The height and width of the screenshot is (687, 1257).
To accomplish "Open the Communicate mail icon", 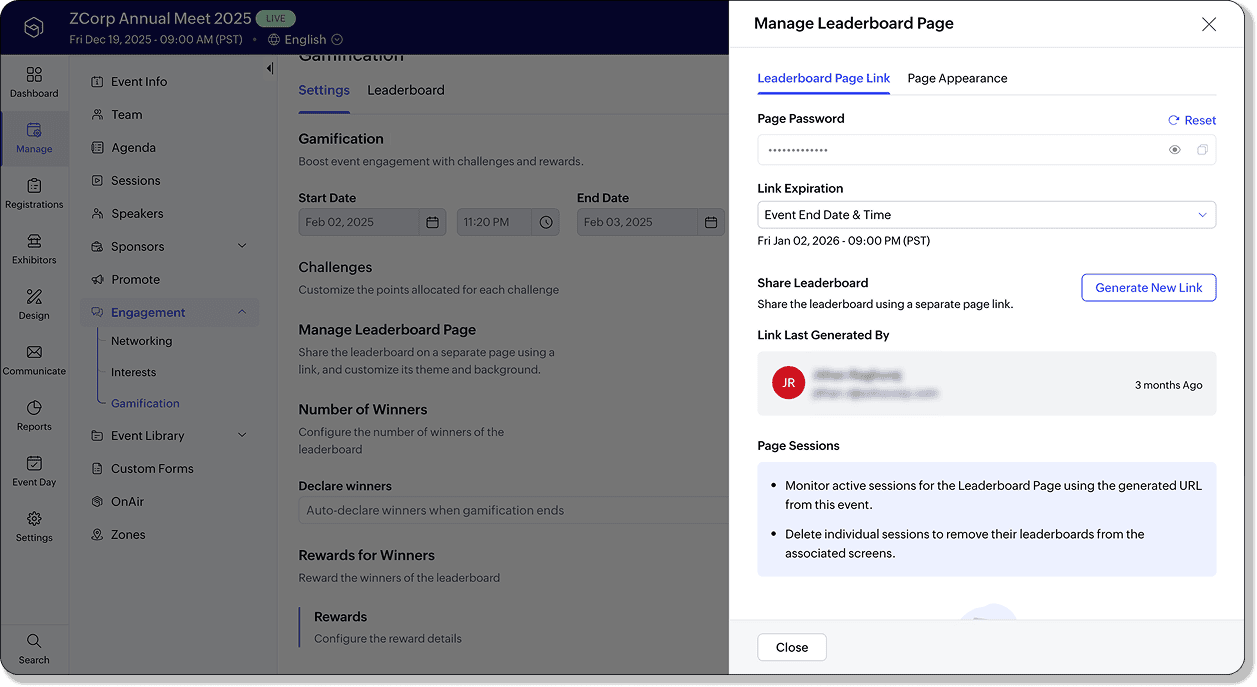I will tap(34, 352).
